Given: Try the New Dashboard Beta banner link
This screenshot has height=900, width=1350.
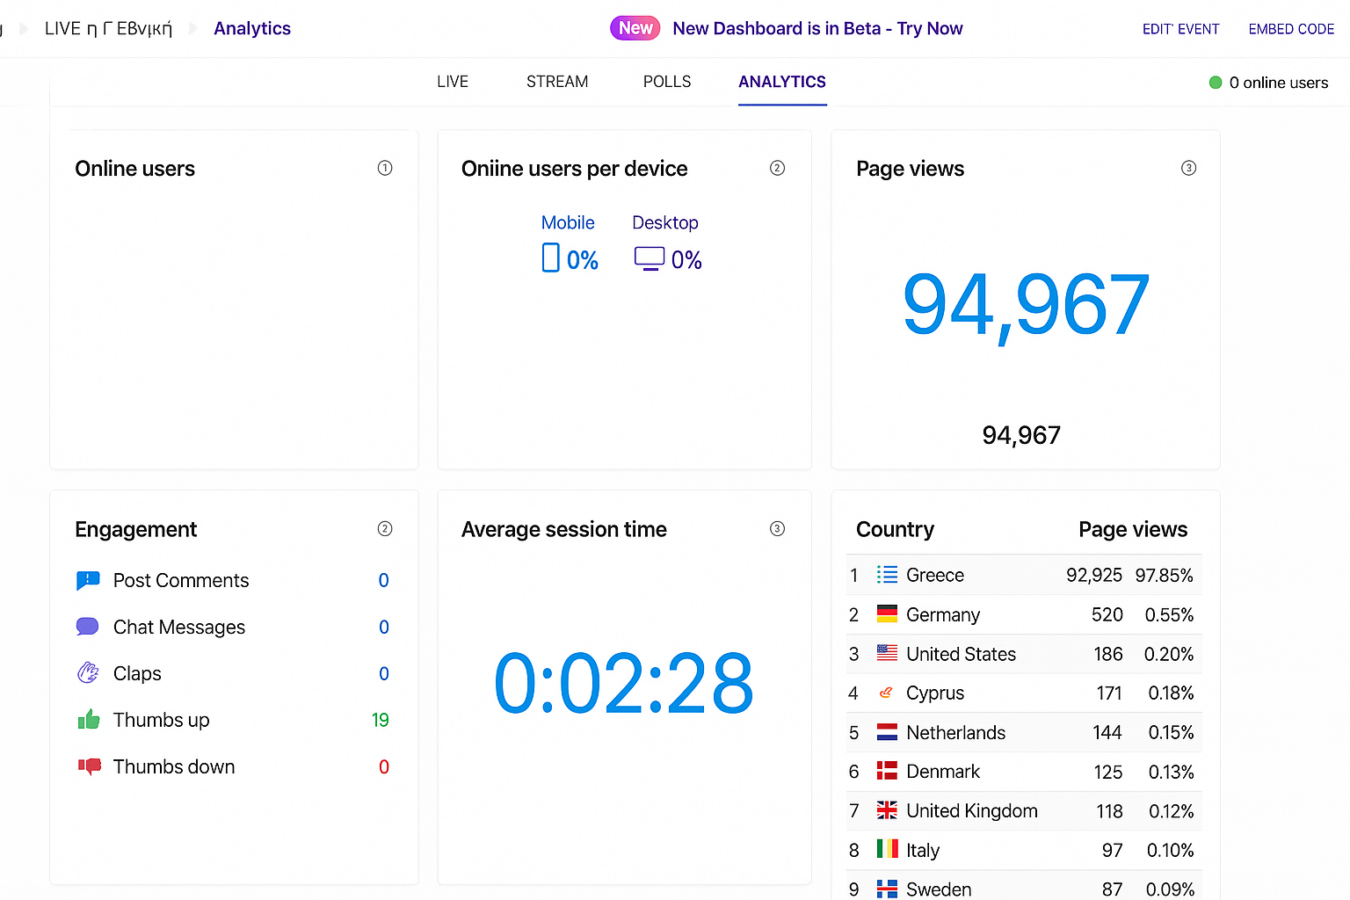Looking at the screenshot, I should [817, 28].
